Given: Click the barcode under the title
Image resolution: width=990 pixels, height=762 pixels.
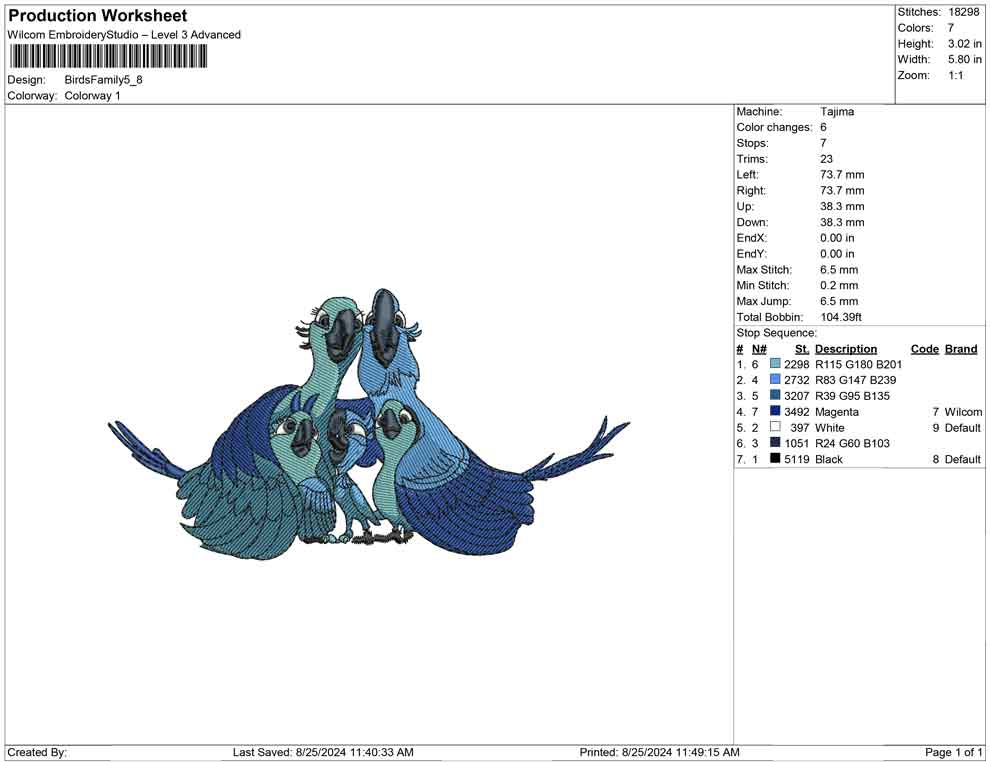Looking at the screenshot, I should (x=108, y=57).
